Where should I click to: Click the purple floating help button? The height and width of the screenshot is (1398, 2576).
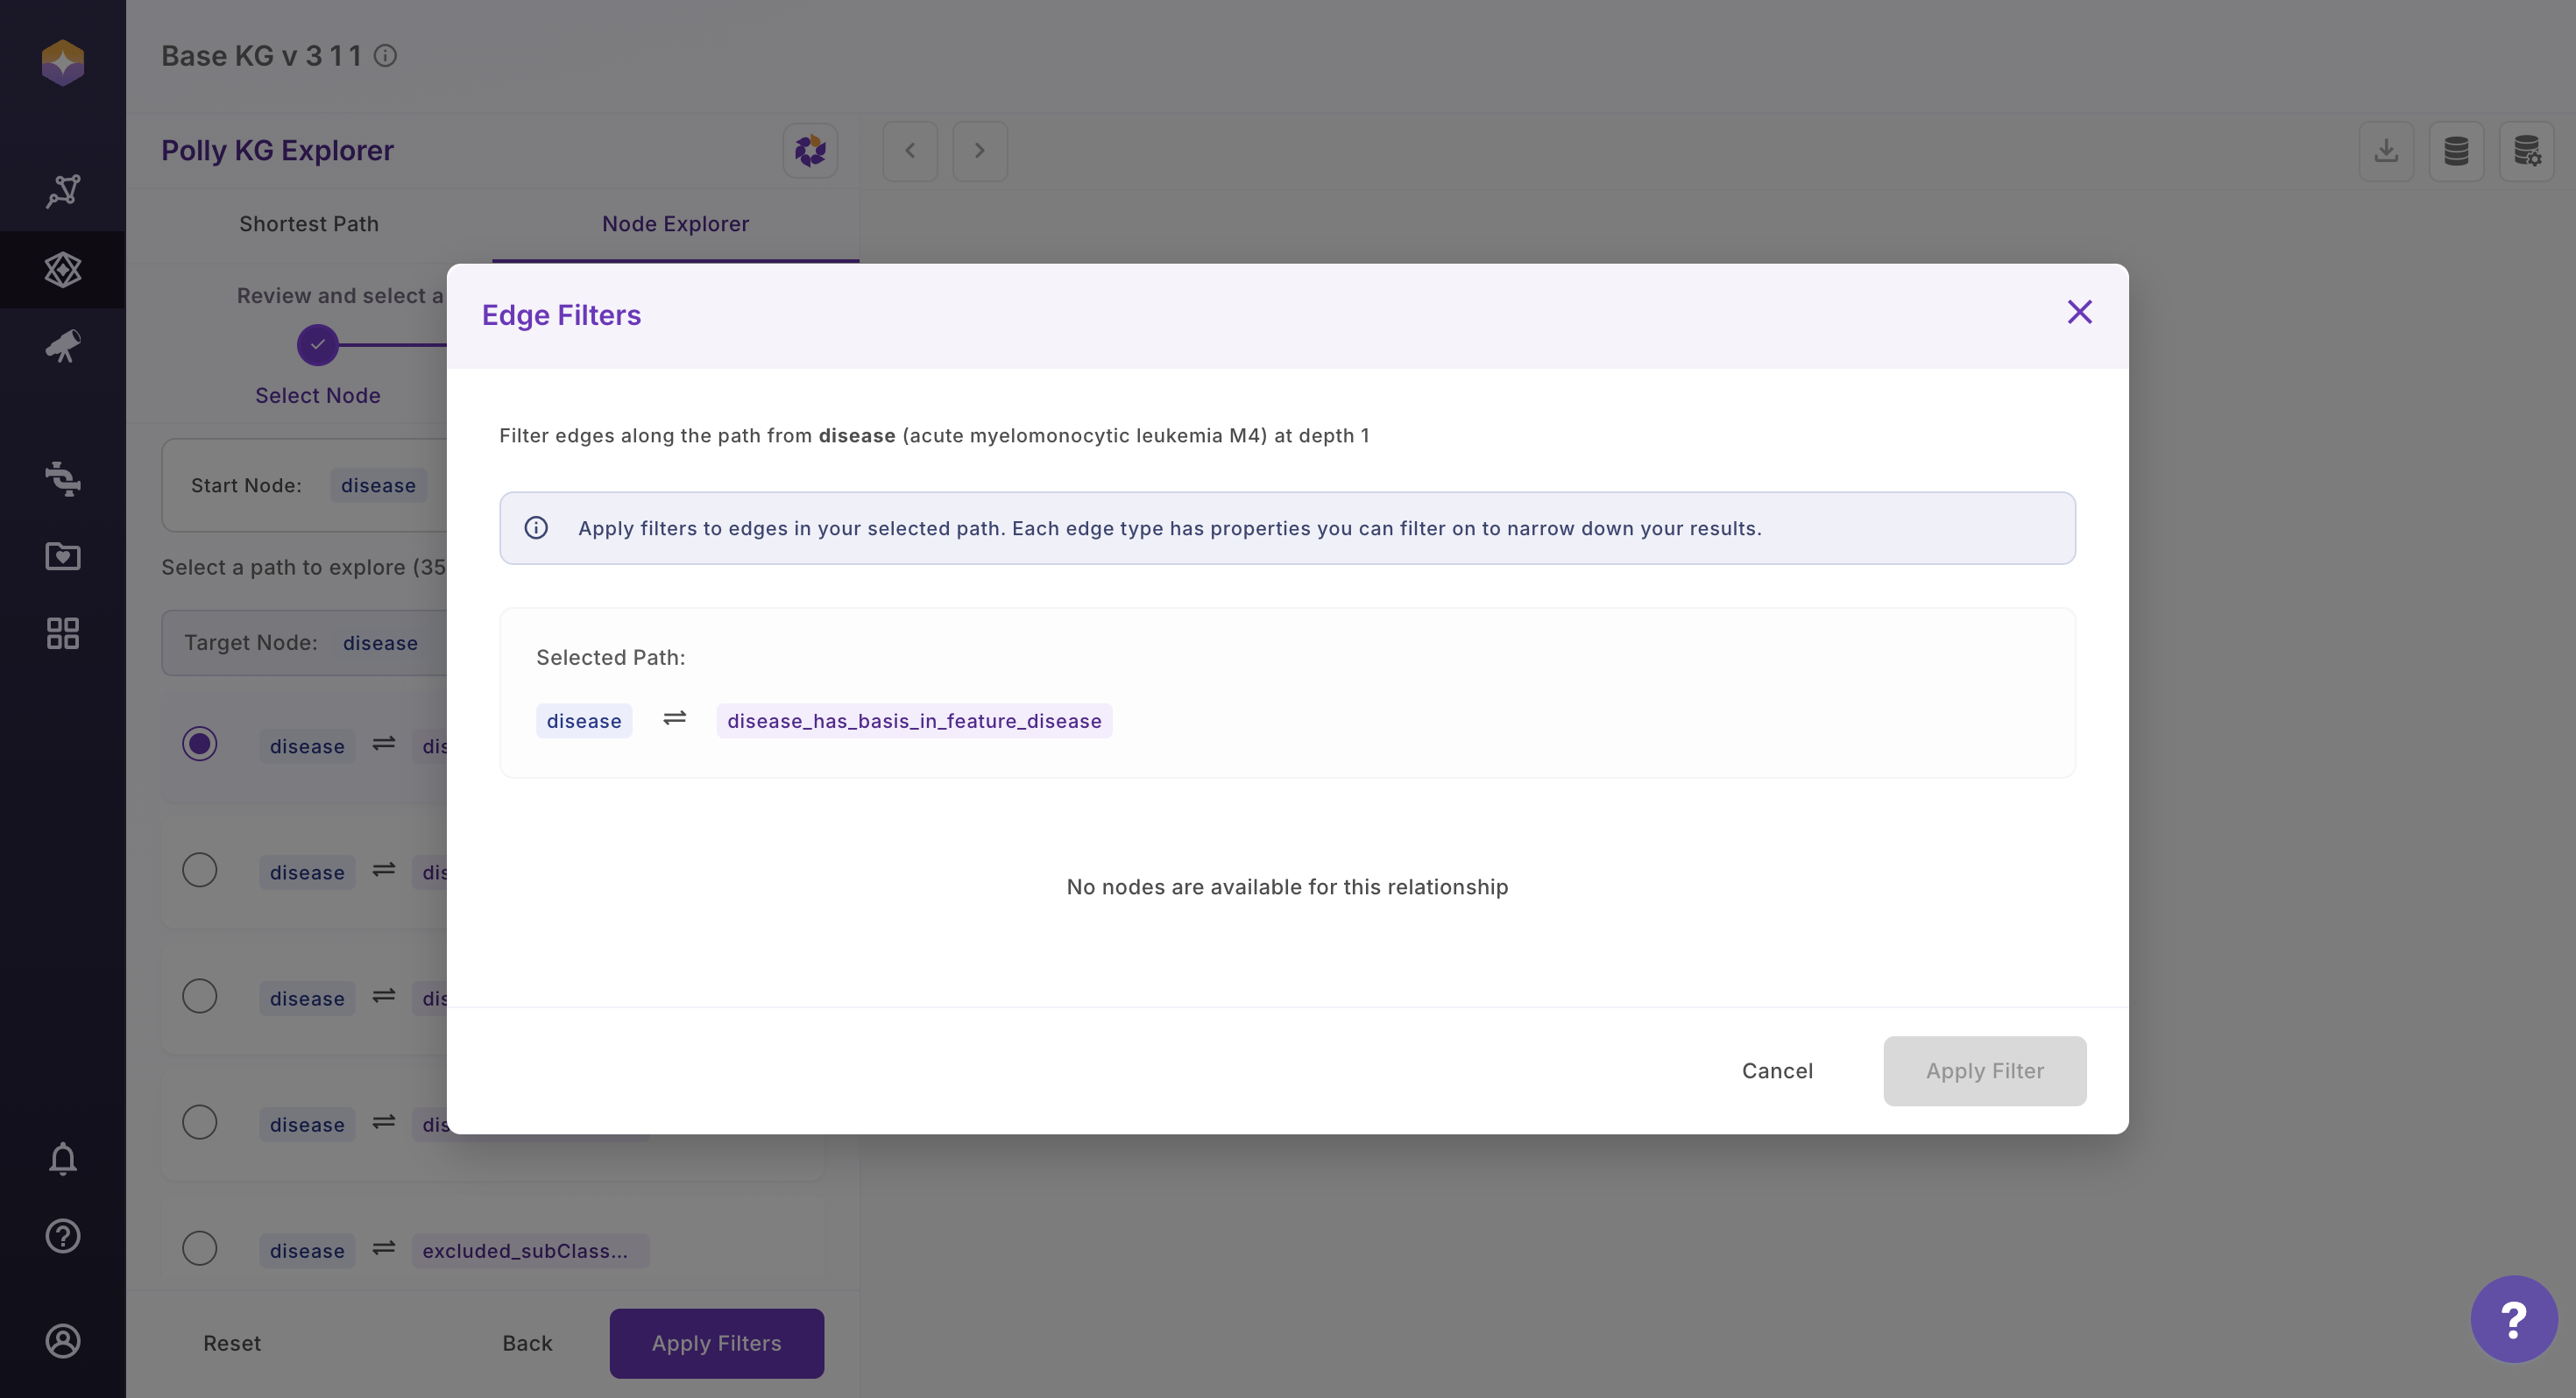(x=2513, y=1318)
